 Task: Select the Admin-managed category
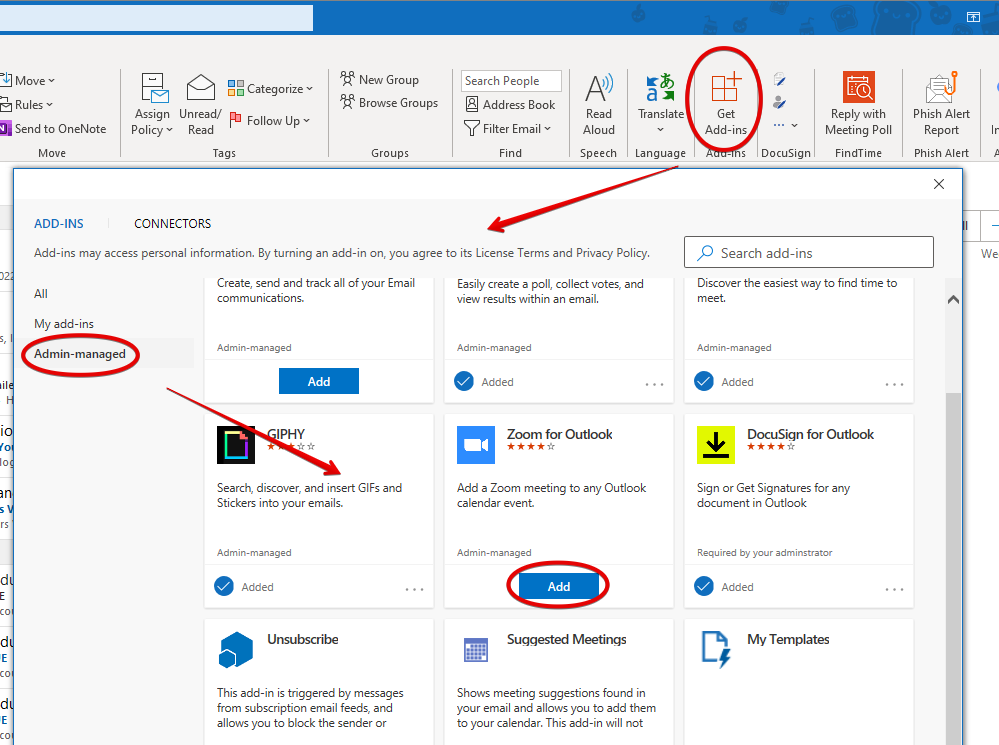coord(80,354)
